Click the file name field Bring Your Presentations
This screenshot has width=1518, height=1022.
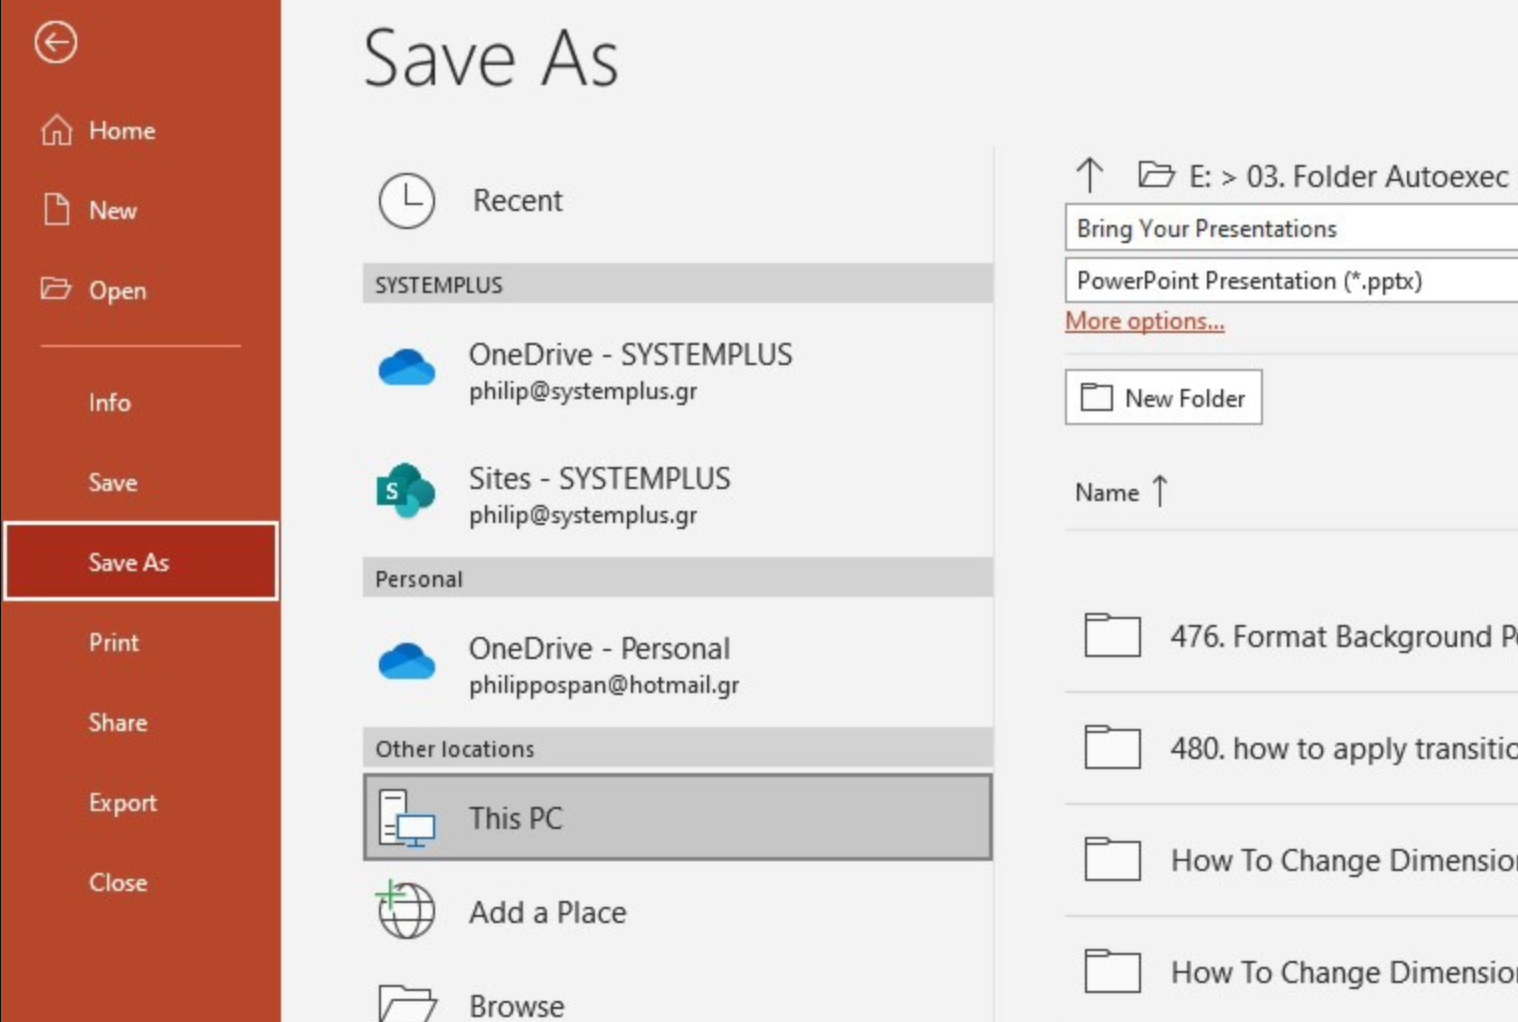(1291, 228)
